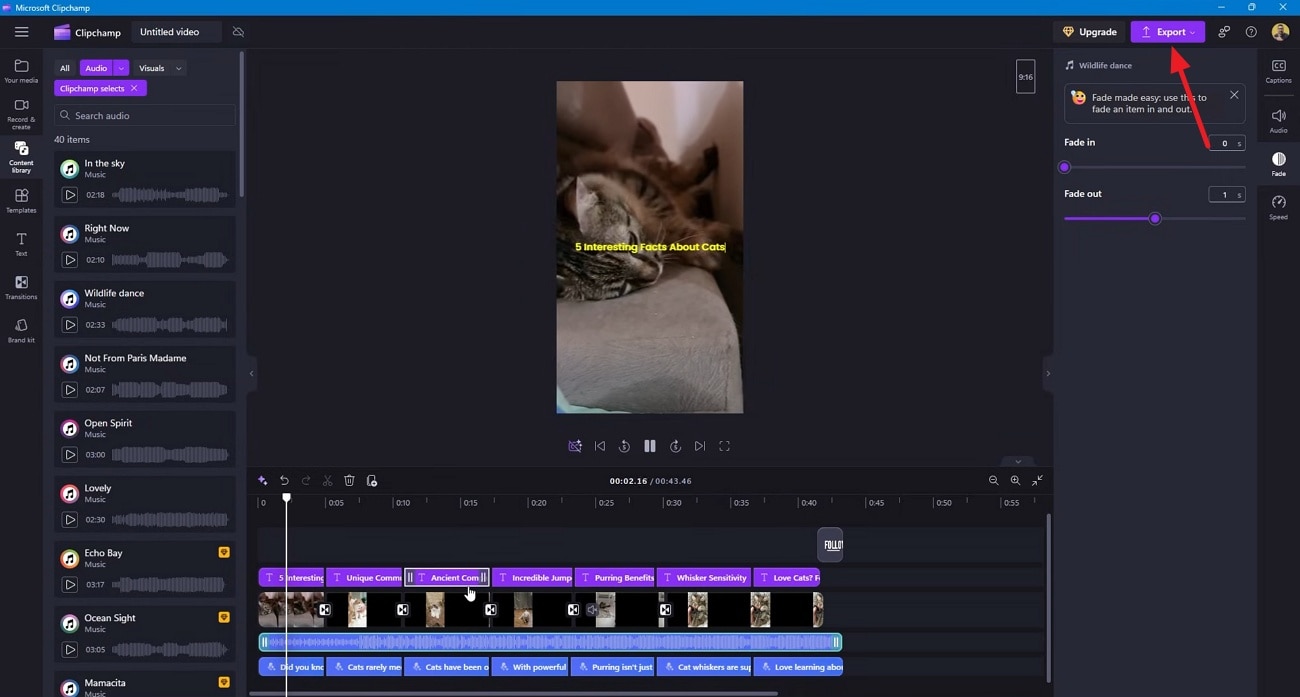Open the Audio panel on the right
The image size is (1300, 697).
click(x=1278, y=118)
